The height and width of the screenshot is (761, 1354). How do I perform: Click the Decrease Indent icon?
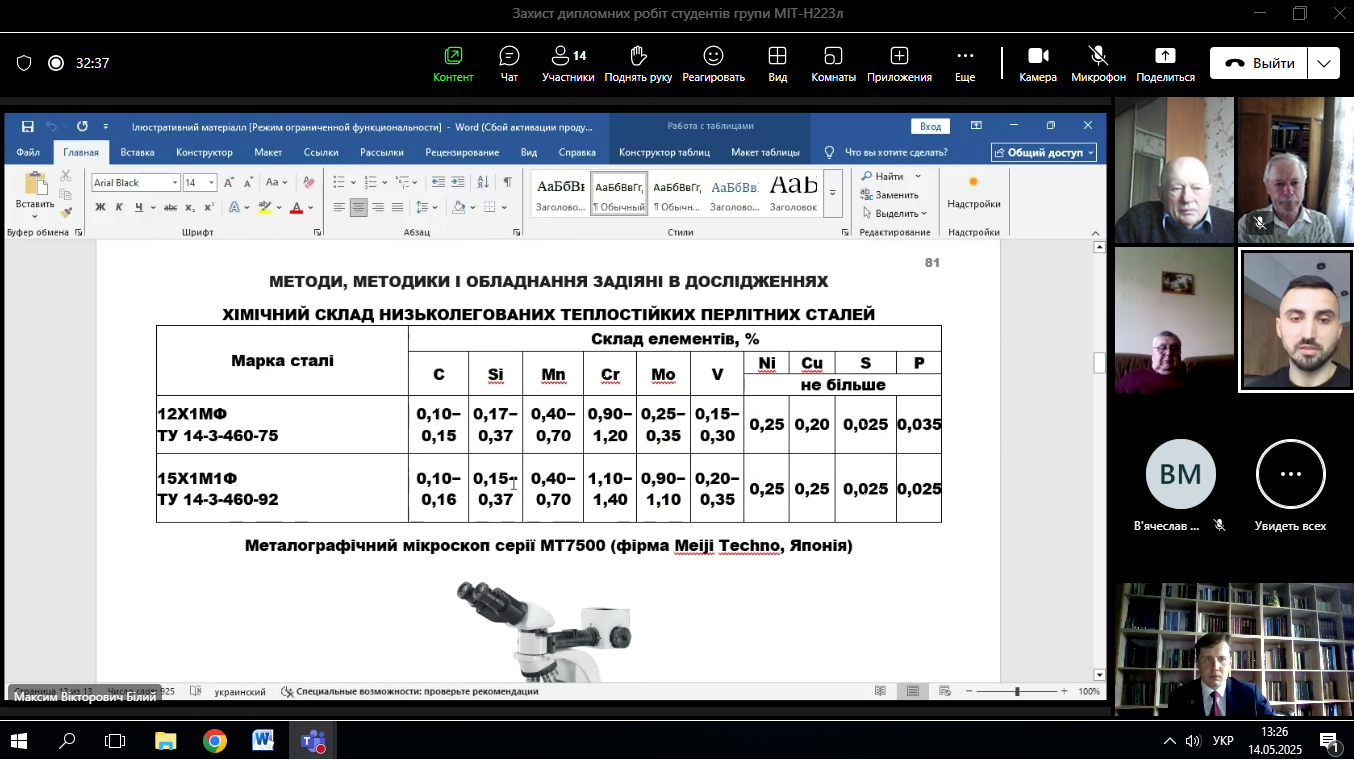click(437, 182)
